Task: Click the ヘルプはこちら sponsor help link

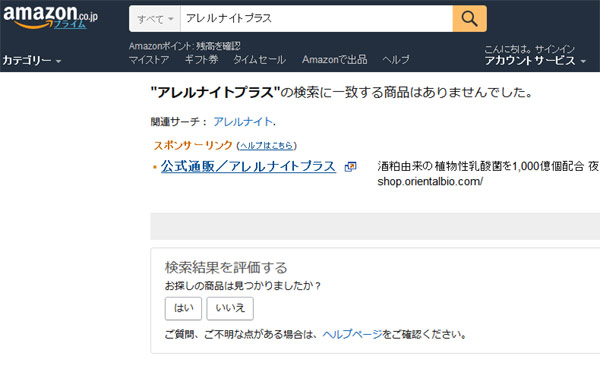Action: pos(266,145)
